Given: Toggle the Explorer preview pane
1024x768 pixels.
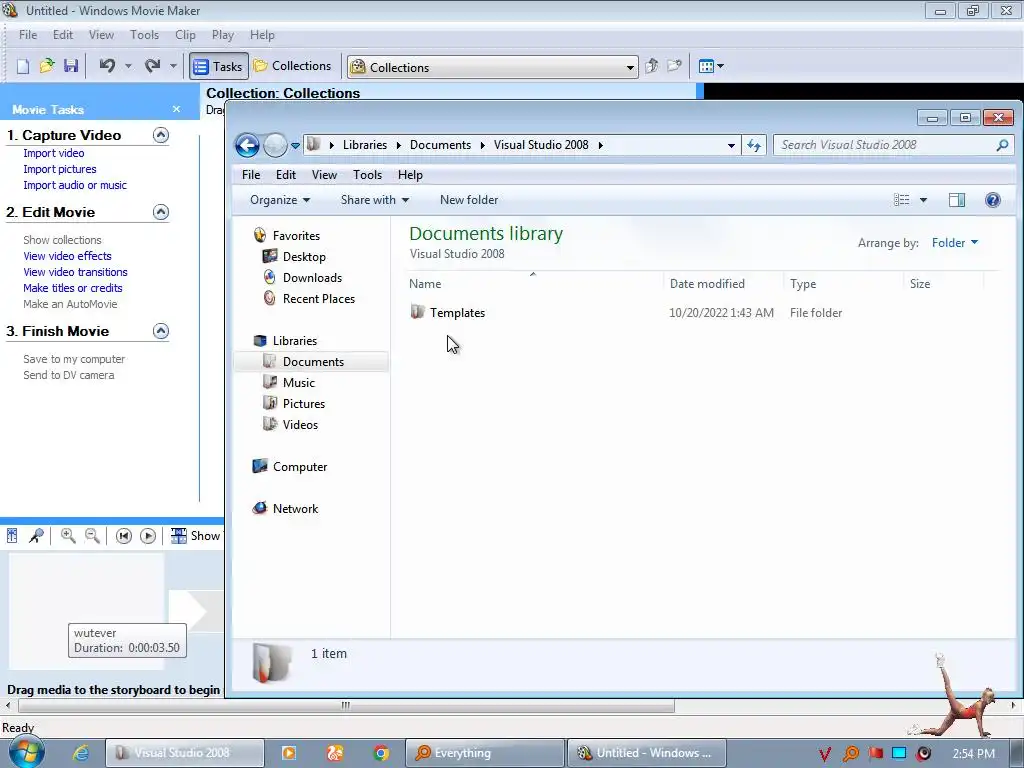Looking at the screenshot, I should pyautogui.click(x=957, y=200).
